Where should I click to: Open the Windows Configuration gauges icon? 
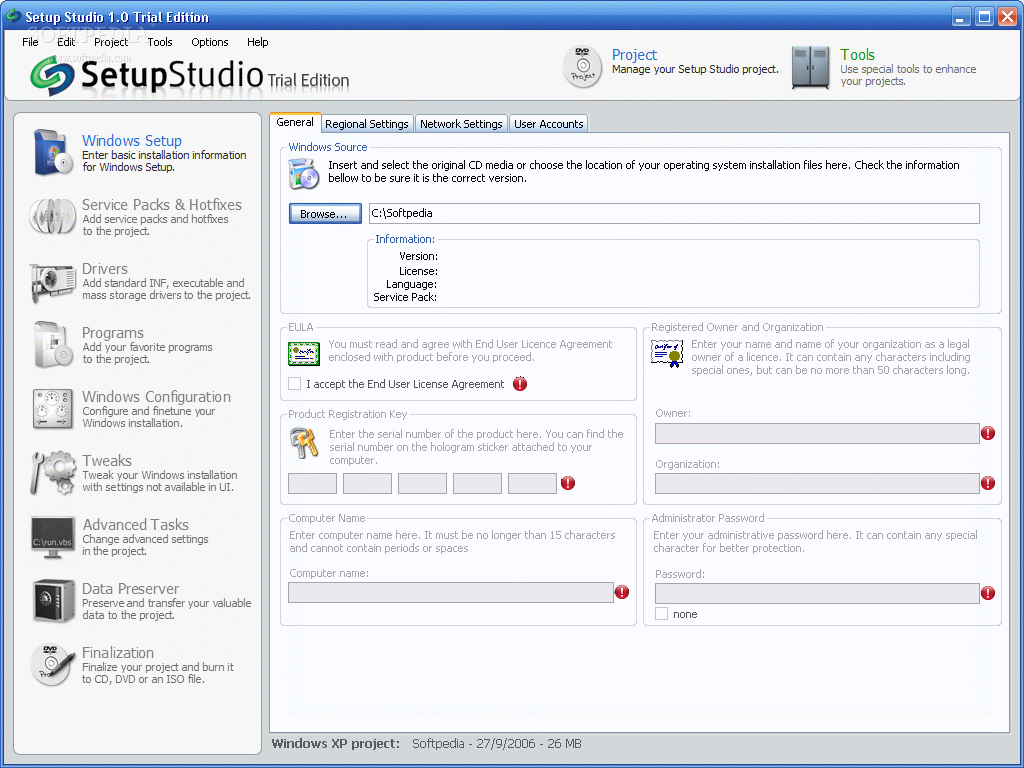[53, 409]
